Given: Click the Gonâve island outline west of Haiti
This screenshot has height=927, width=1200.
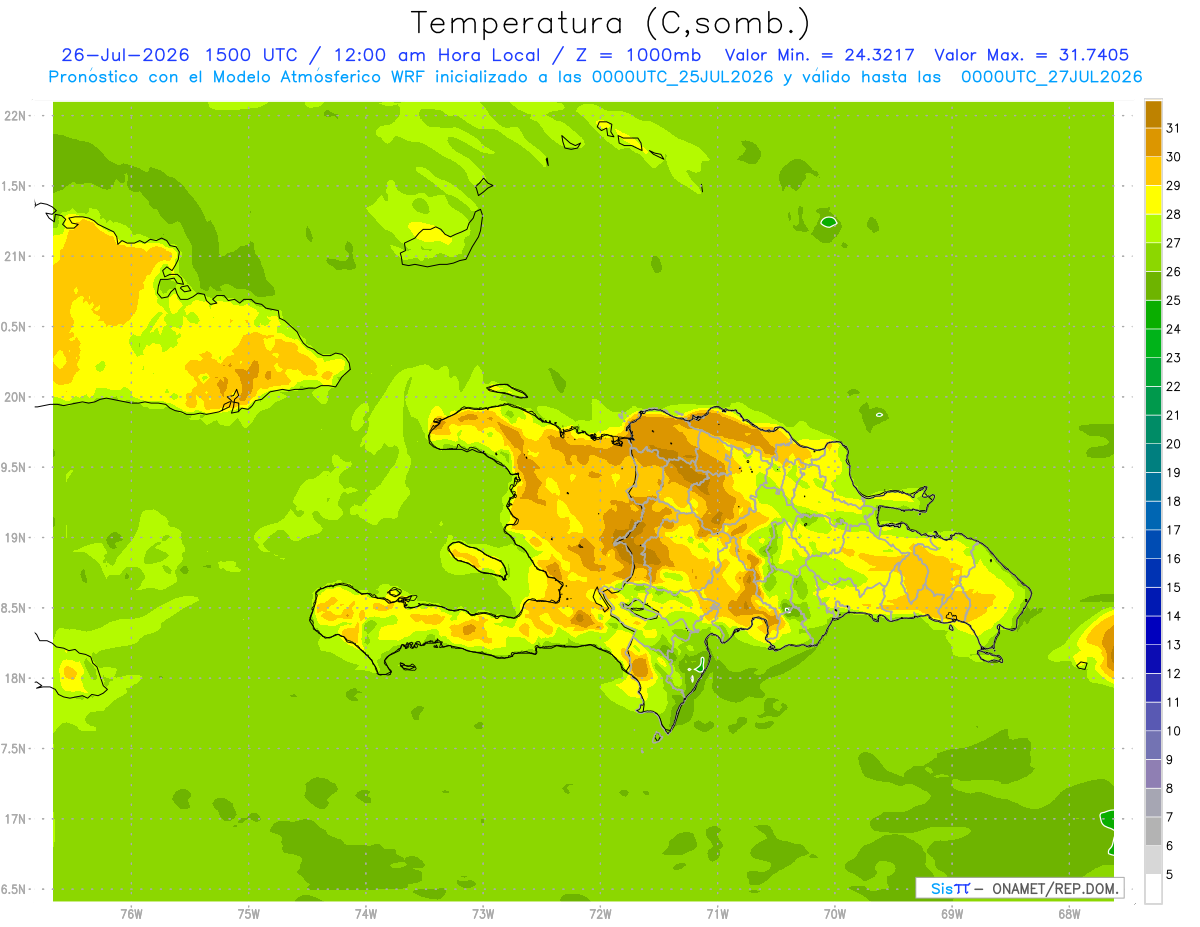Looking at the screenshot, I should [x=477, y=558].
